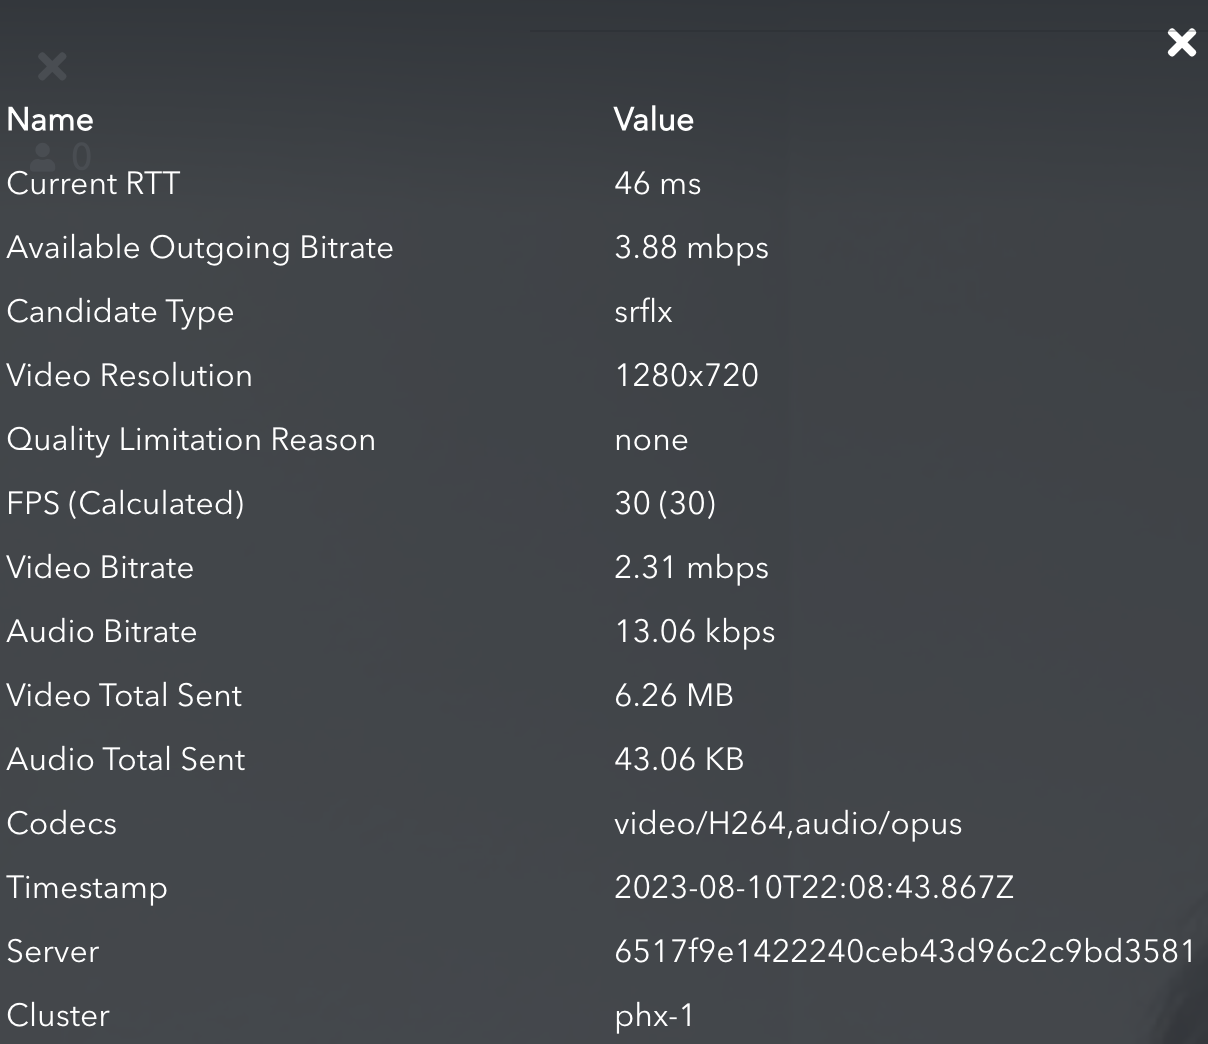Select the Available Outgoing Bitrate row label
The width and height of the screenshot is (1208, 1044).
(x=200, y=248)
